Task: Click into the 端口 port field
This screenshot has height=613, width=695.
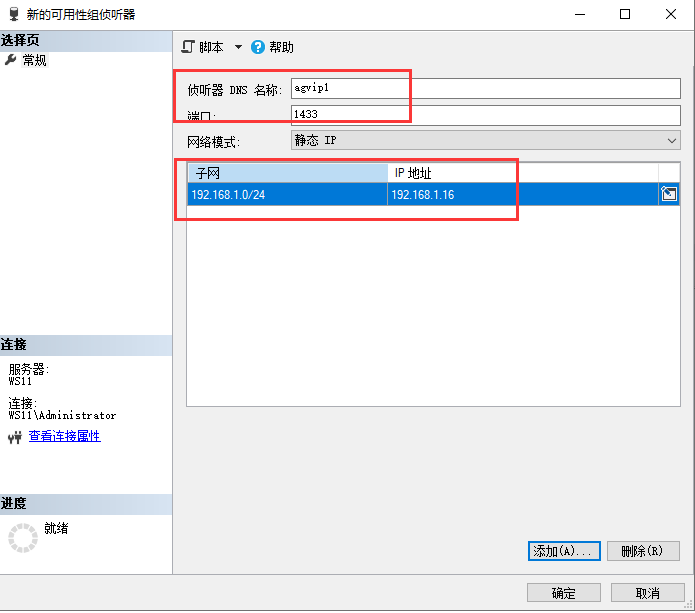Action: (x=485, y=115)
